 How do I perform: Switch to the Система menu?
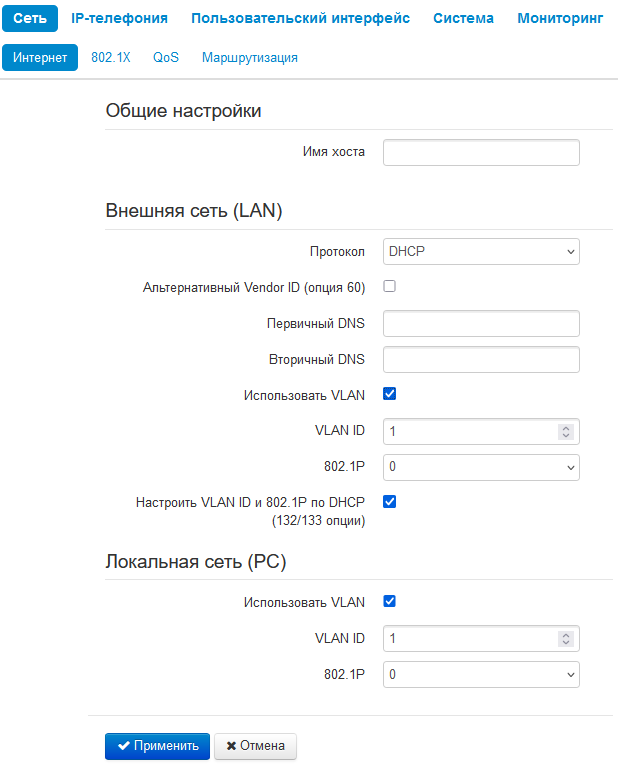[x=463, y=18]
